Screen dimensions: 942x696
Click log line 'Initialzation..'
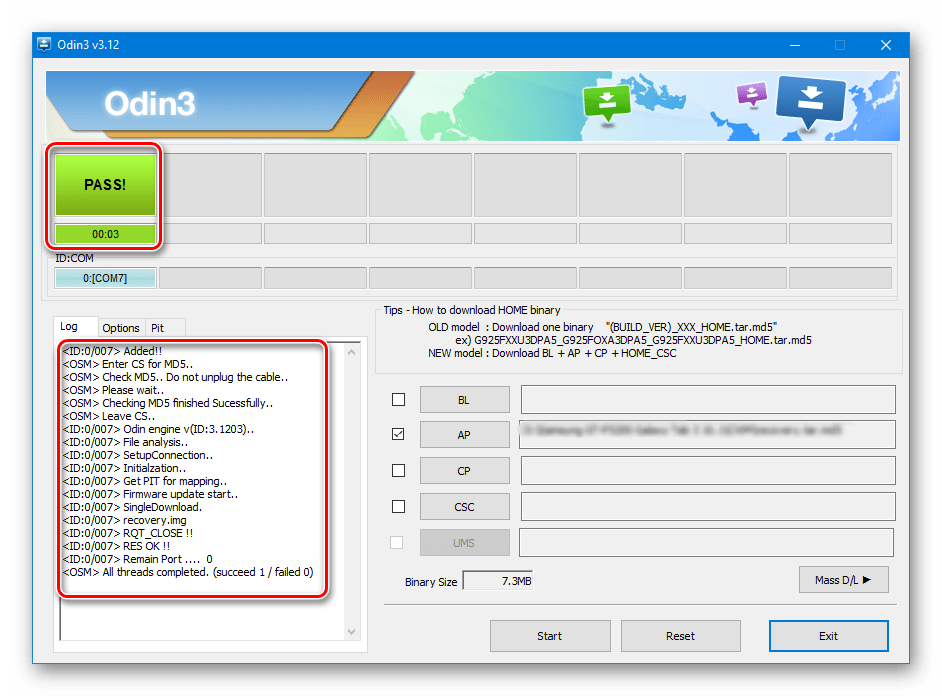pyautogui.click(x=124, y=468)
